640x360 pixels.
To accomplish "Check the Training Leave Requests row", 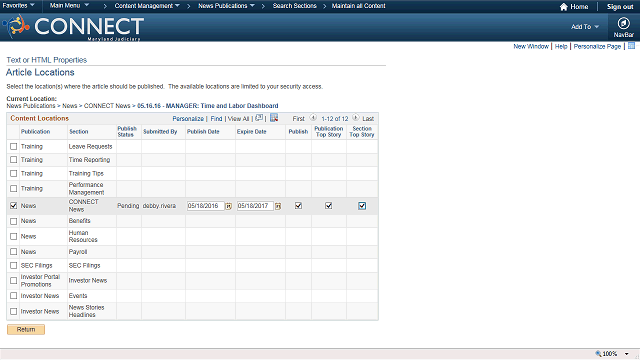I will point(13,146).
